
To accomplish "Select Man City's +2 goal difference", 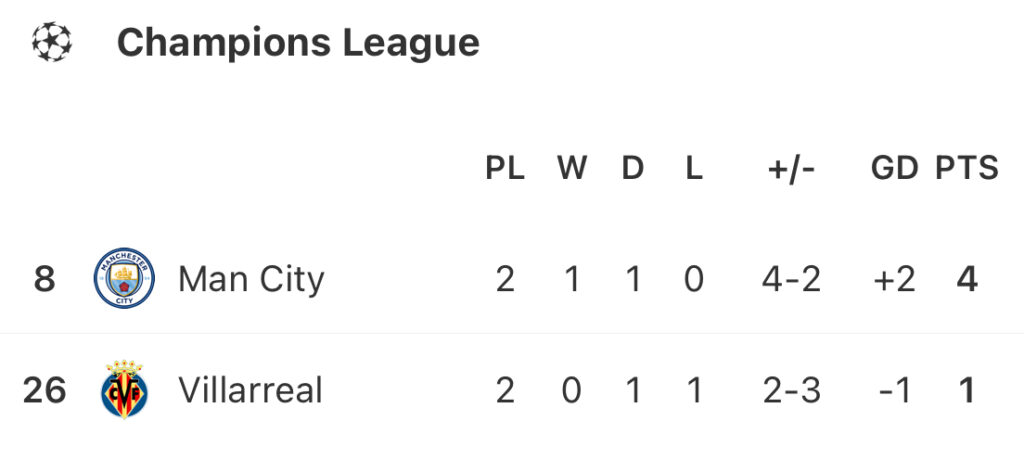I will pos(894,279).
